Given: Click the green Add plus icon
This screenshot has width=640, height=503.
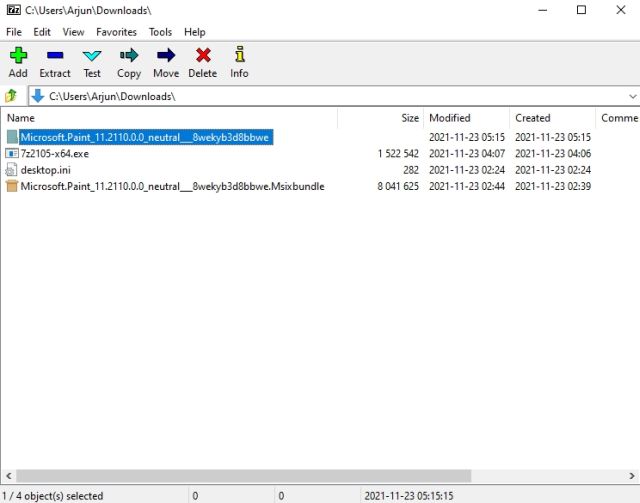Looking at the screenshot, I should click(x=18, y=56).
